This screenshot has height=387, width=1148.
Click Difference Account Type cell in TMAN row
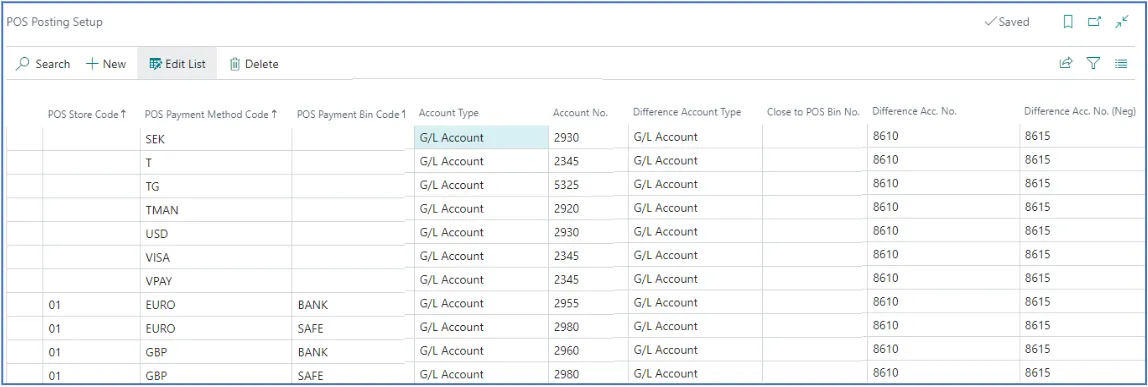pos(695,208)
